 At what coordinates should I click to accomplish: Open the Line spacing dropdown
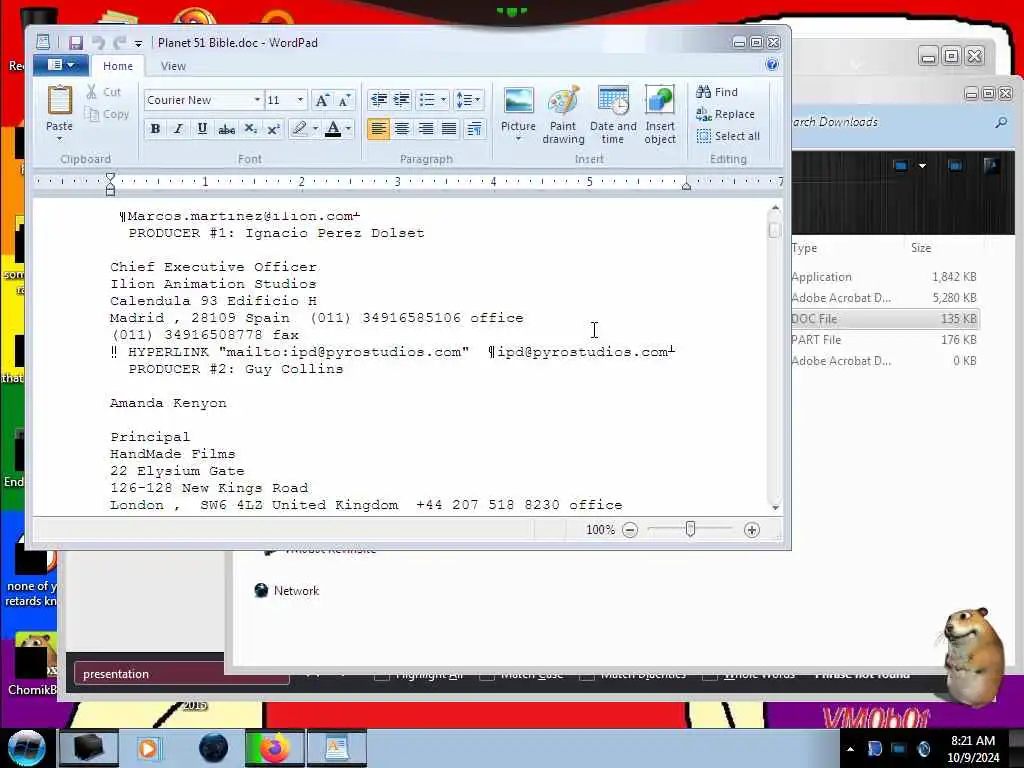tap(468, 100)
